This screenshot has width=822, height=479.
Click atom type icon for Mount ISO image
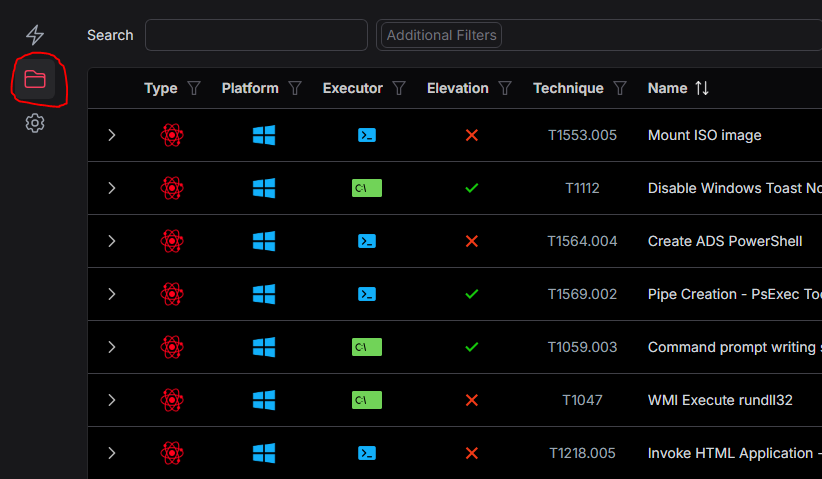click(x=172, y=135)
